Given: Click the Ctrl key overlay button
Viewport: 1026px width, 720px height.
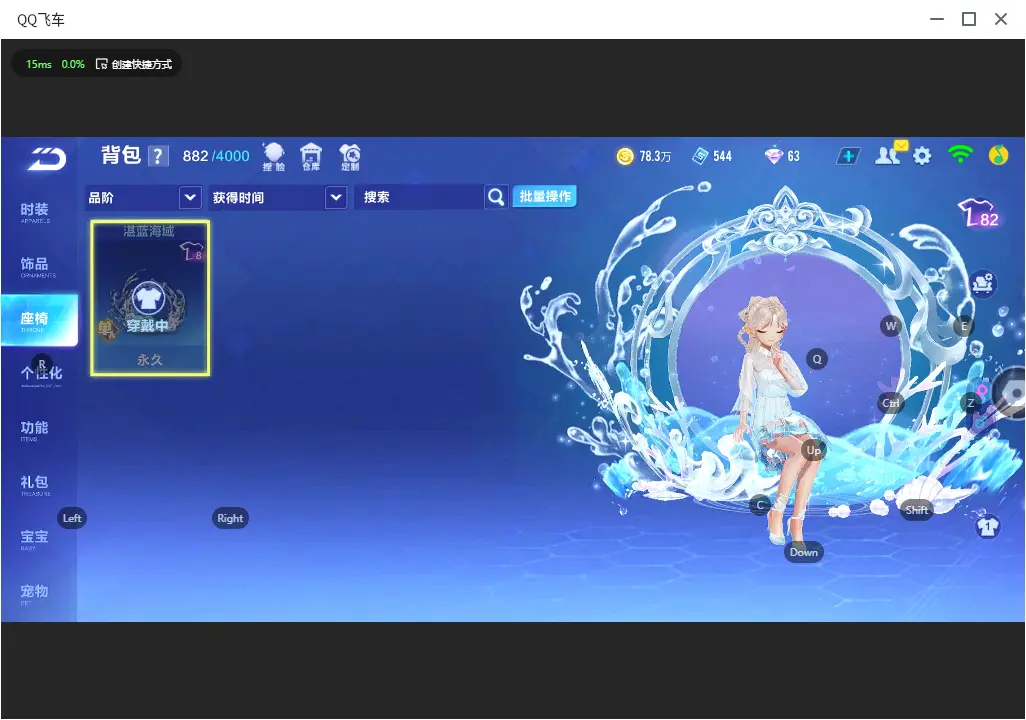Looking at the screenshot, I should 891,403.
